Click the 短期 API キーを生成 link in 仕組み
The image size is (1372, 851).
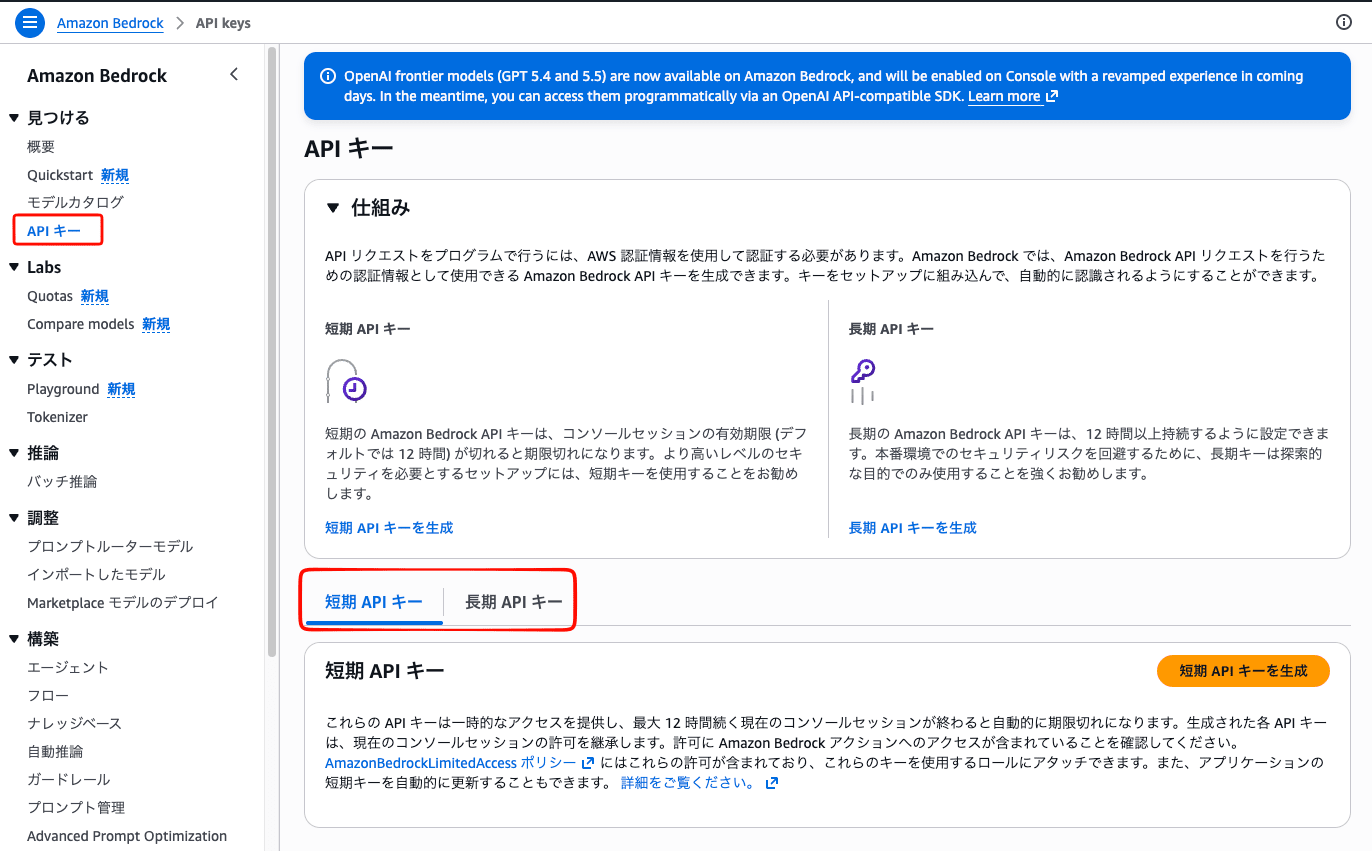pos(389,527)
